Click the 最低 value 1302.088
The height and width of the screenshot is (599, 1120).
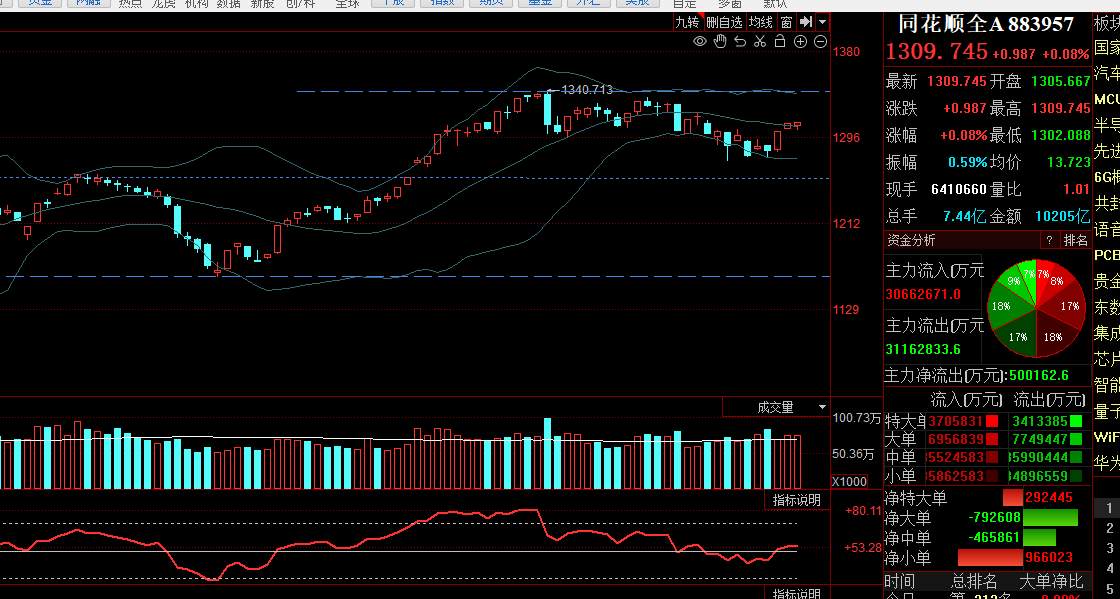point(1060,136)
